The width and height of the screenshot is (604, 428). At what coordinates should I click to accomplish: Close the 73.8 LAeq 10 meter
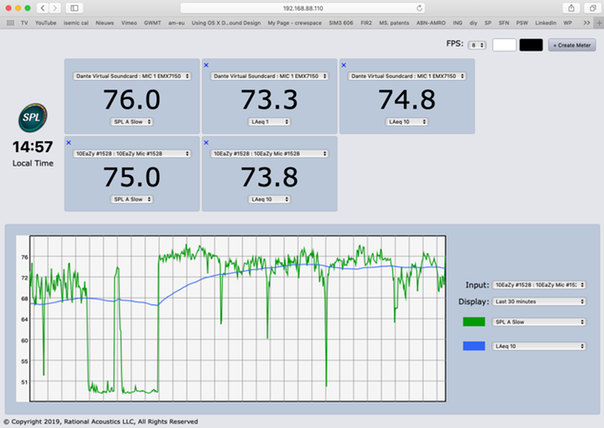click(x=207, y=143)
